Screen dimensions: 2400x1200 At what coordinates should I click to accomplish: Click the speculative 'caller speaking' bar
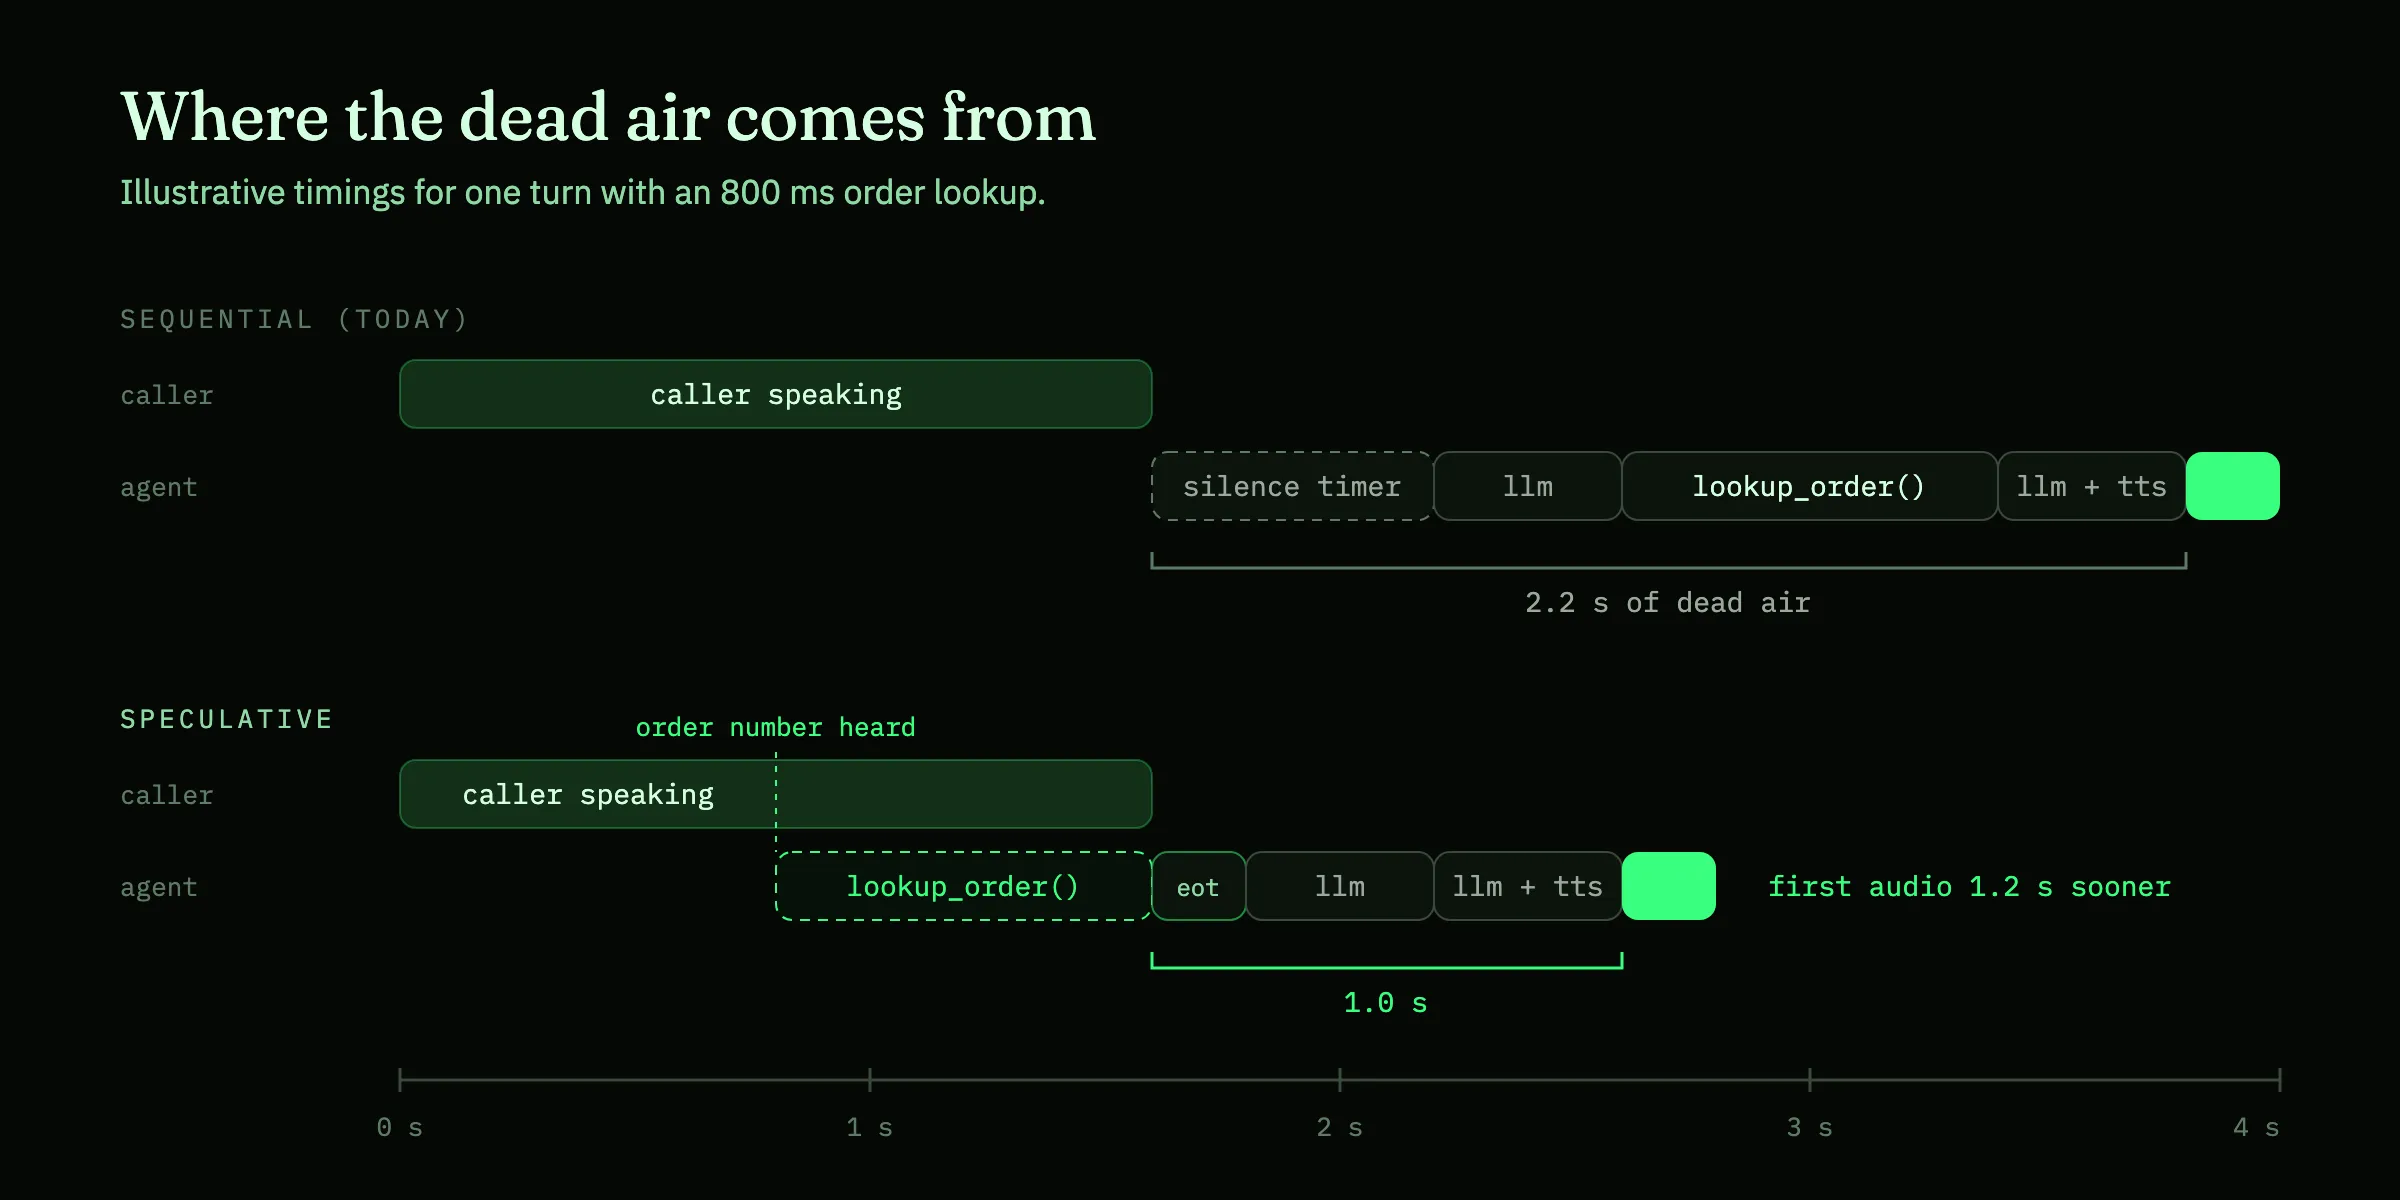pos(776,794)
